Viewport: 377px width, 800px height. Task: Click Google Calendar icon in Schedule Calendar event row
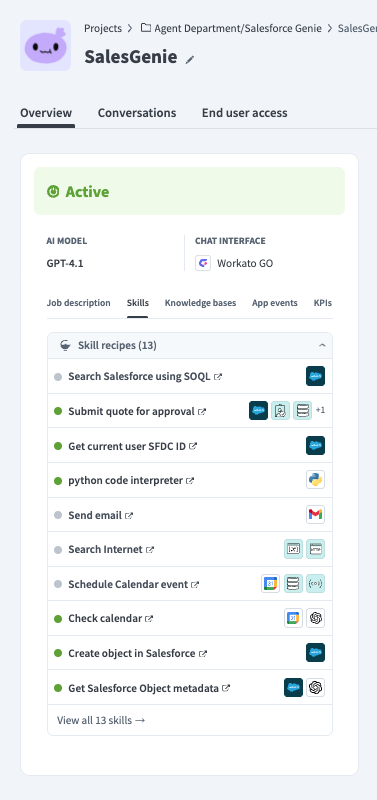(x=270, y=583)
